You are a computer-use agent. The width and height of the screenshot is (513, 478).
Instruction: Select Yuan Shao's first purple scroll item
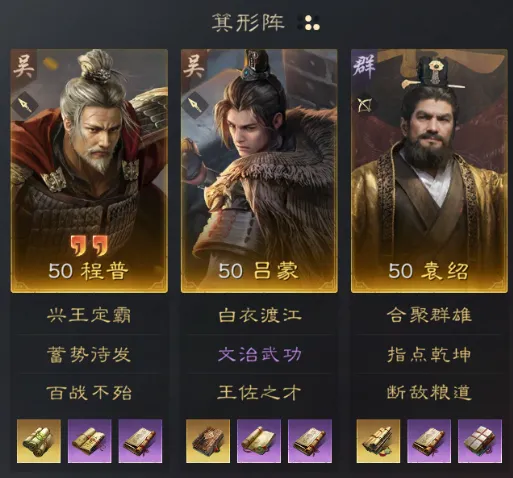pos(429,441)
